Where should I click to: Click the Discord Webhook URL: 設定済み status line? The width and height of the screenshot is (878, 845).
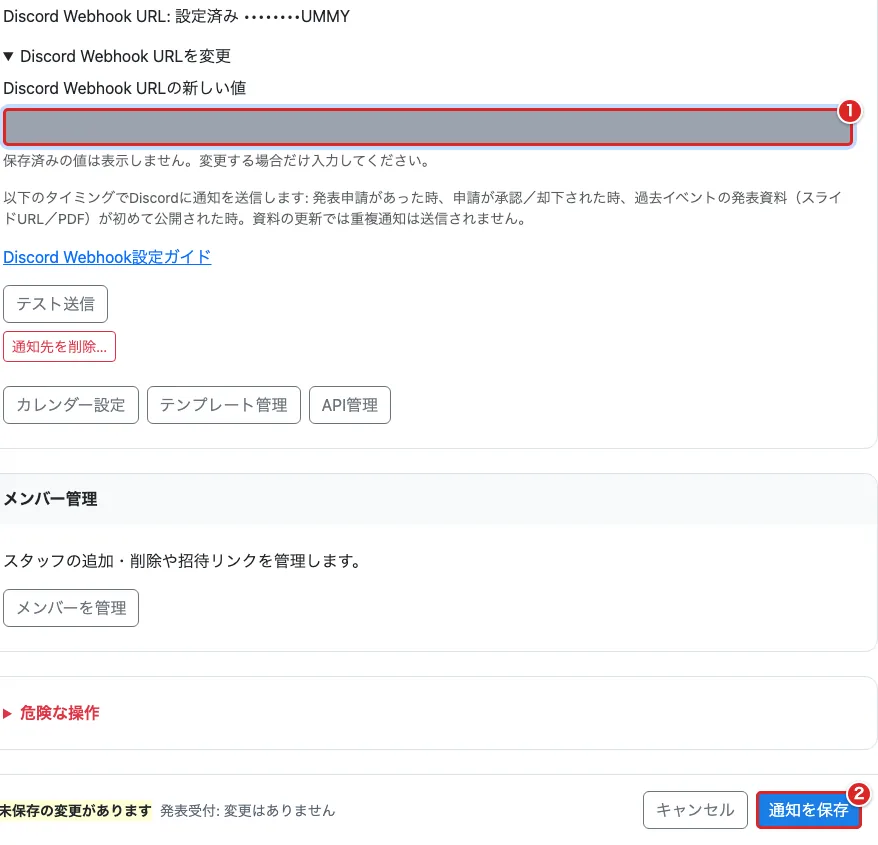tap(176, 16)
